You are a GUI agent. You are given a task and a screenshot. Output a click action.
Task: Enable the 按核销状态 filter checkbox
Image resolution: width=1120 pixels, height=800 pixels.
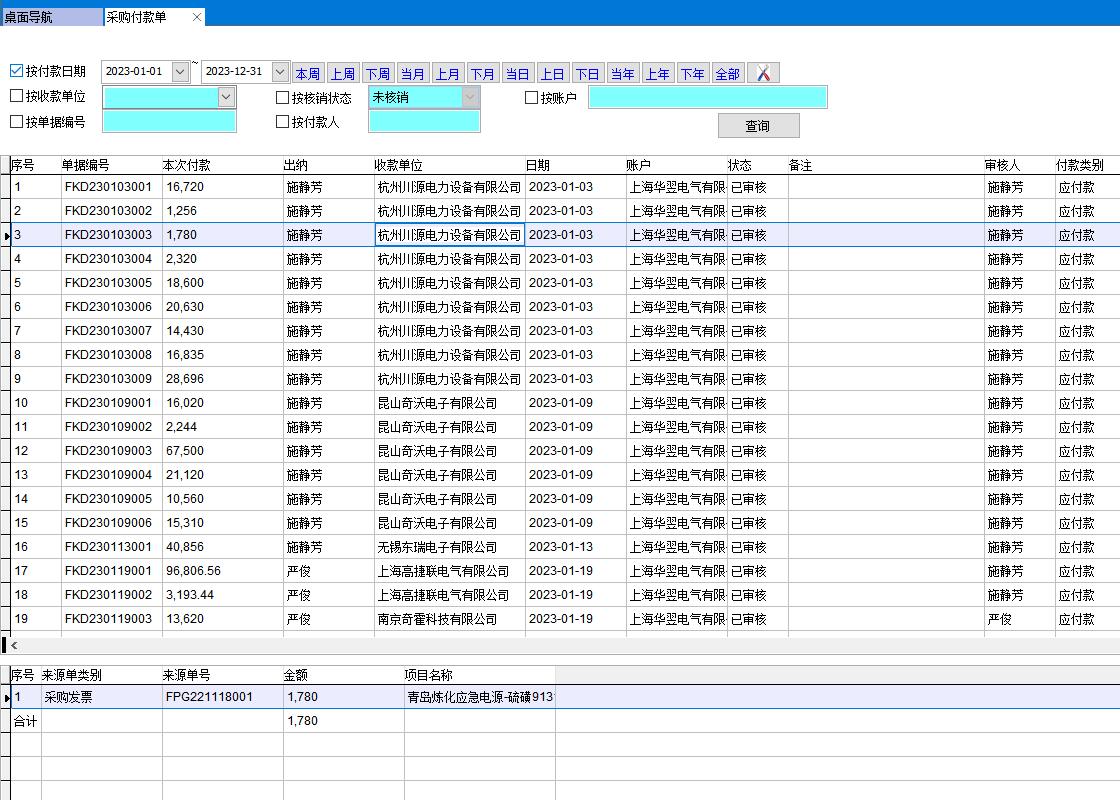tap(281, 97)
